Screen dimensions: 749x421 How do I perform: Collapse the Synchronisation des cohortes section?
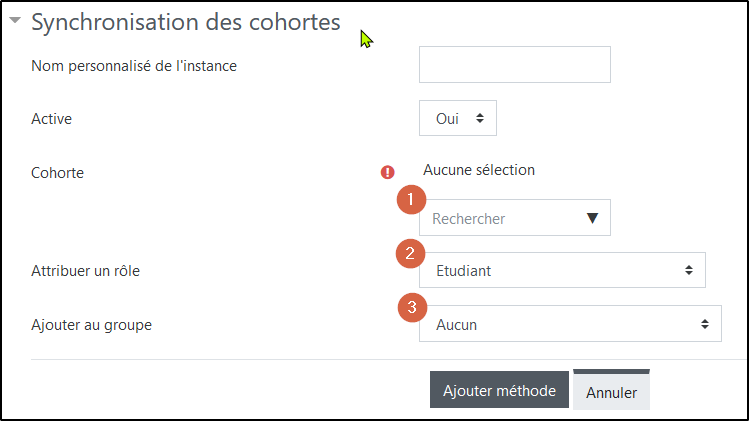coord(15,23)
